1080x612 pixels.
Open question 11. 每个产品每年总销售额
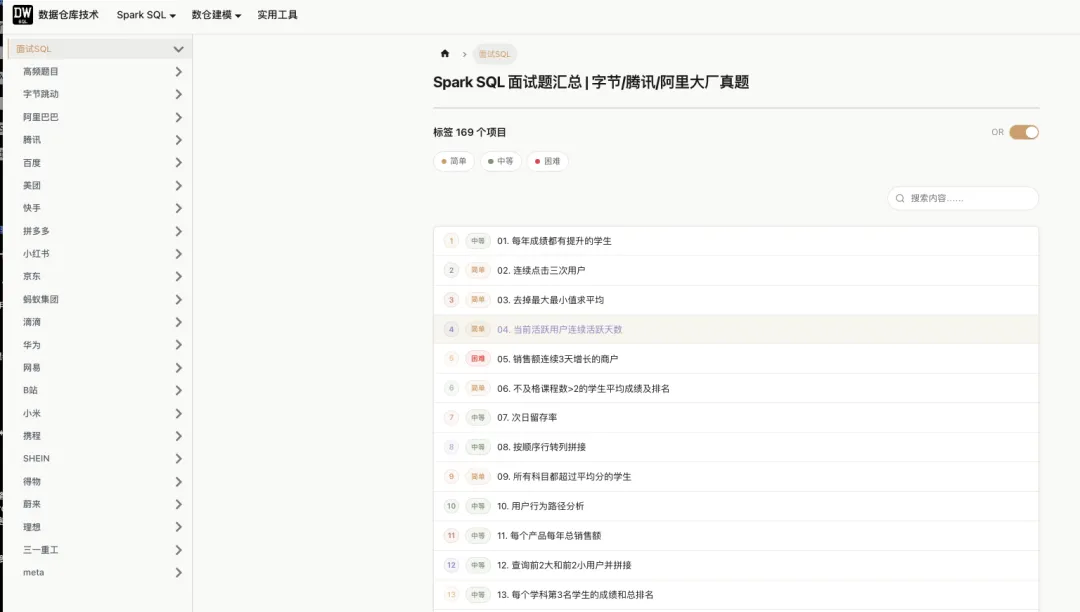pos(736,536)
